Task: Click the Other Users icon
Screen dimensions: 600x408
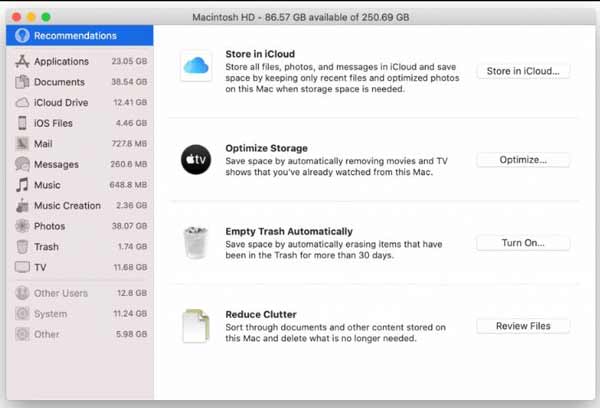Action: click(x=22, y=293)
